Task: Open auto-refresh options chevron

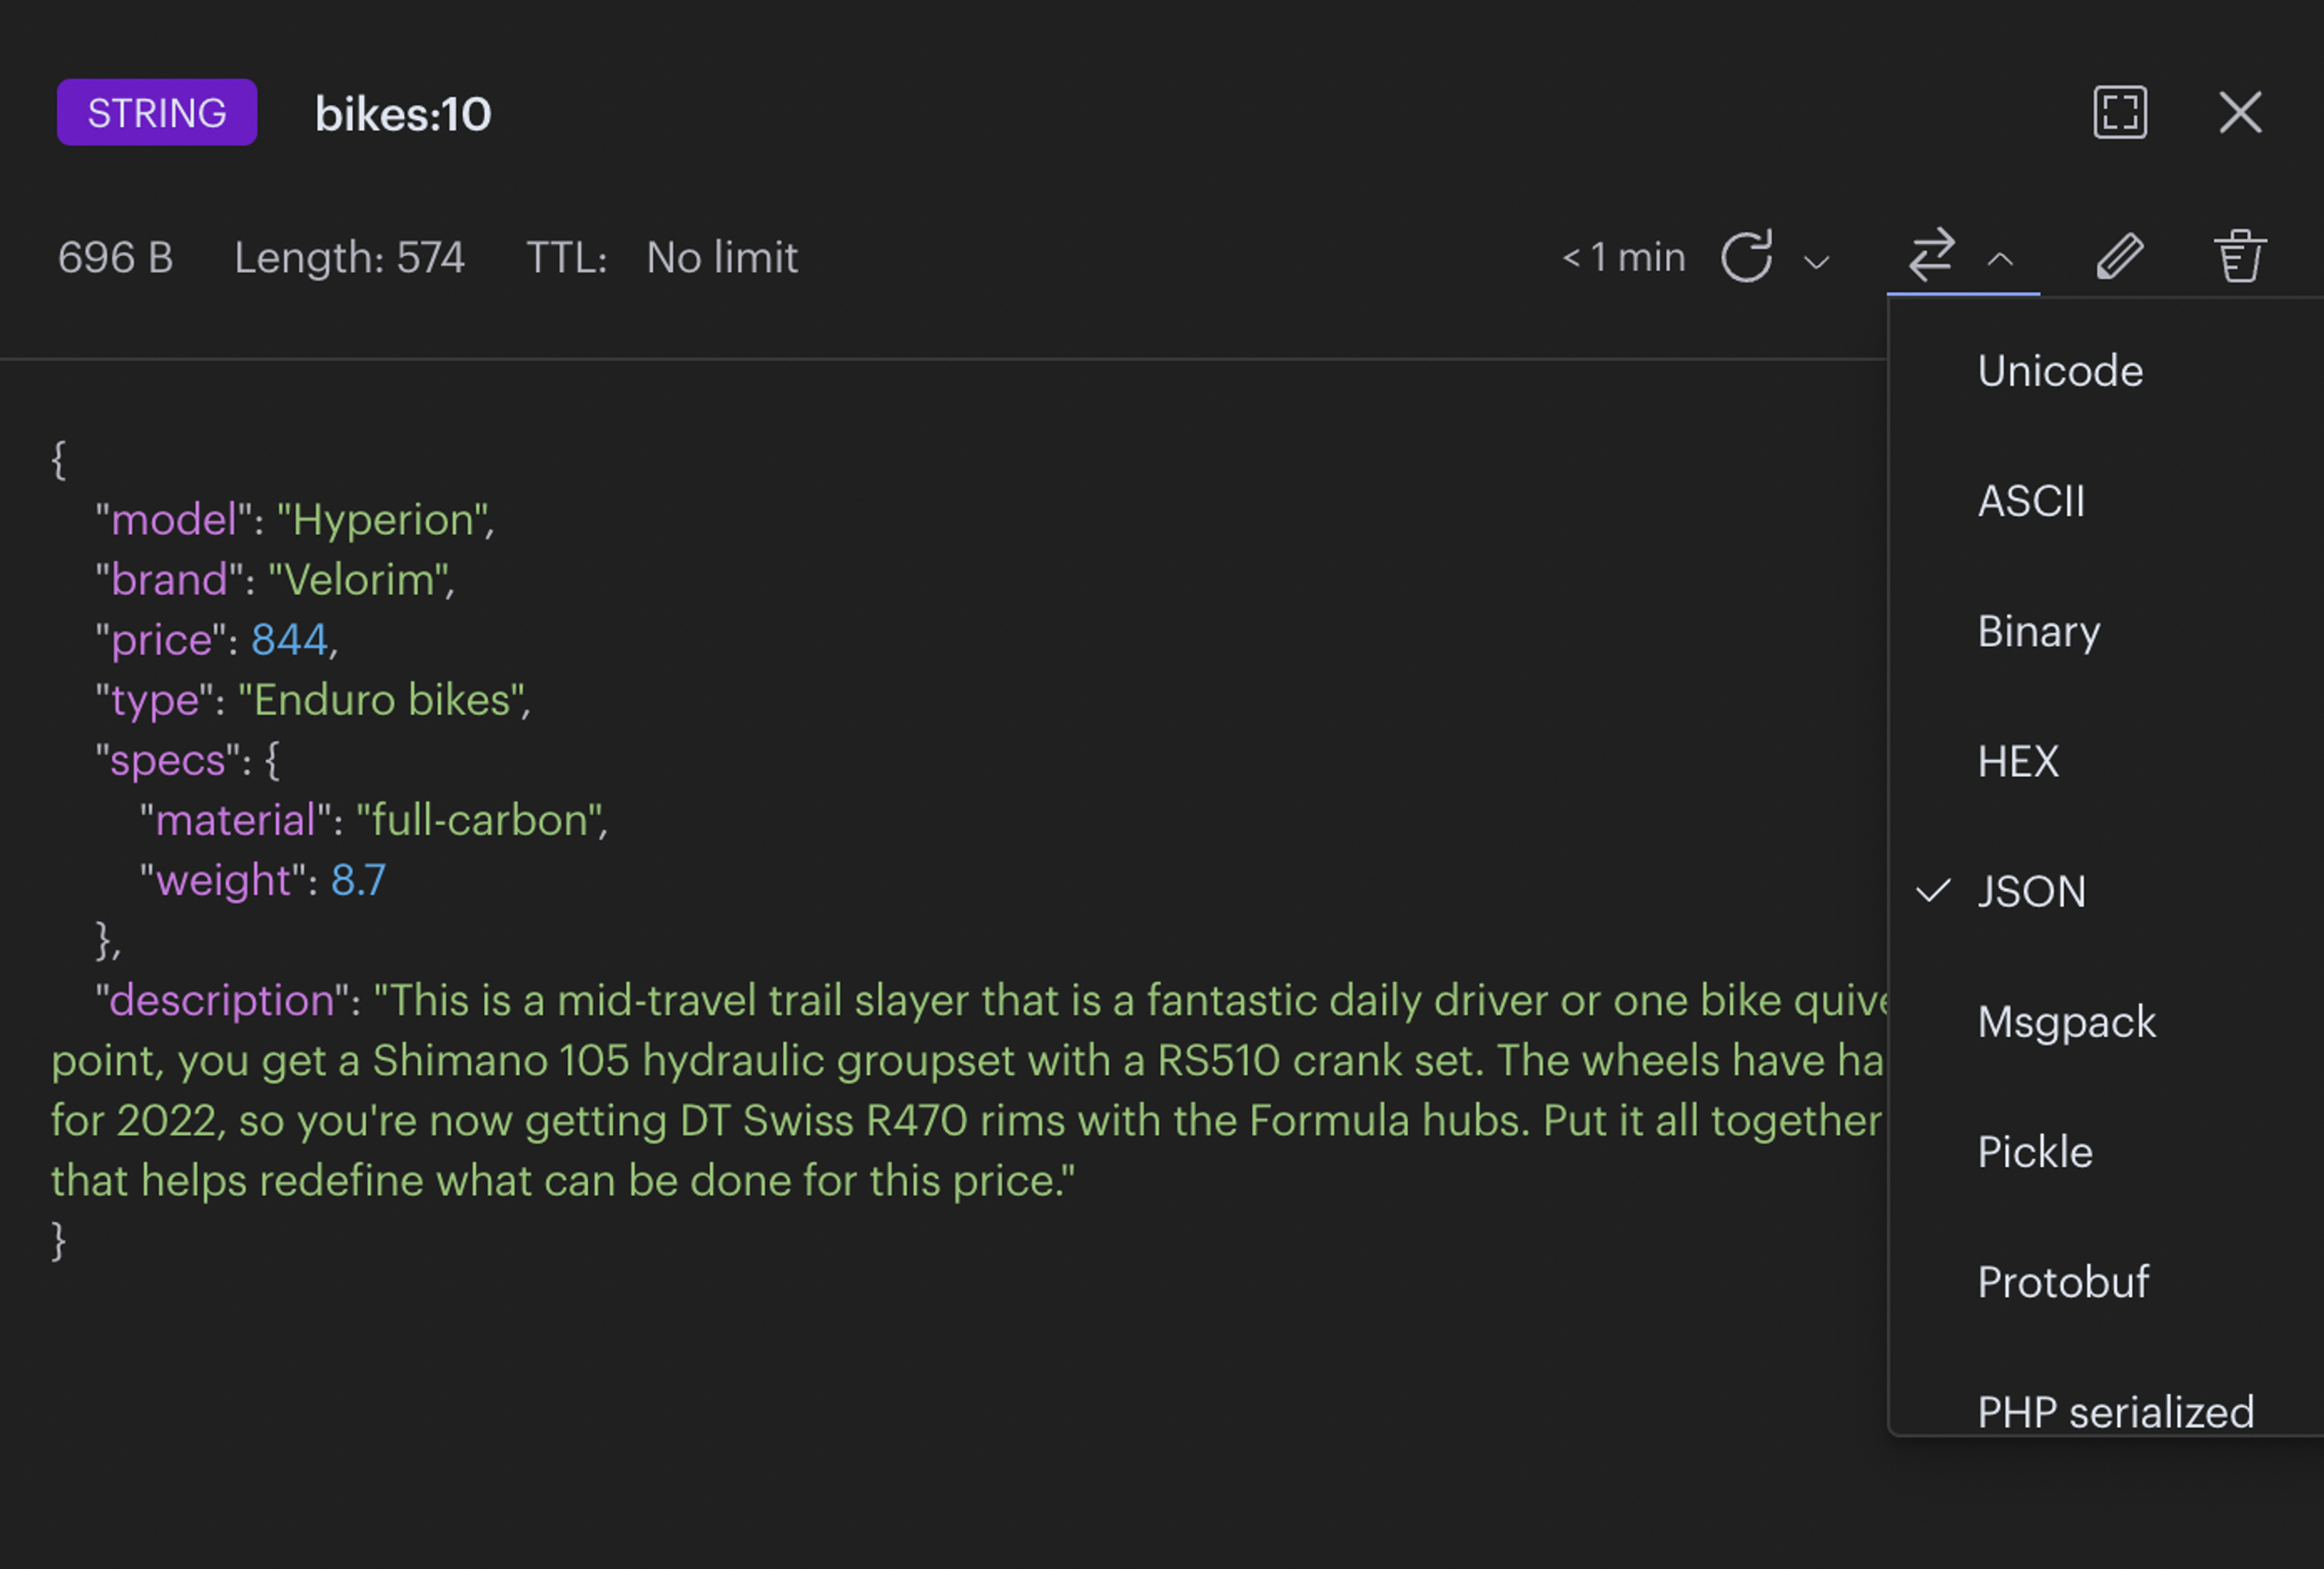Action: 1816,262
